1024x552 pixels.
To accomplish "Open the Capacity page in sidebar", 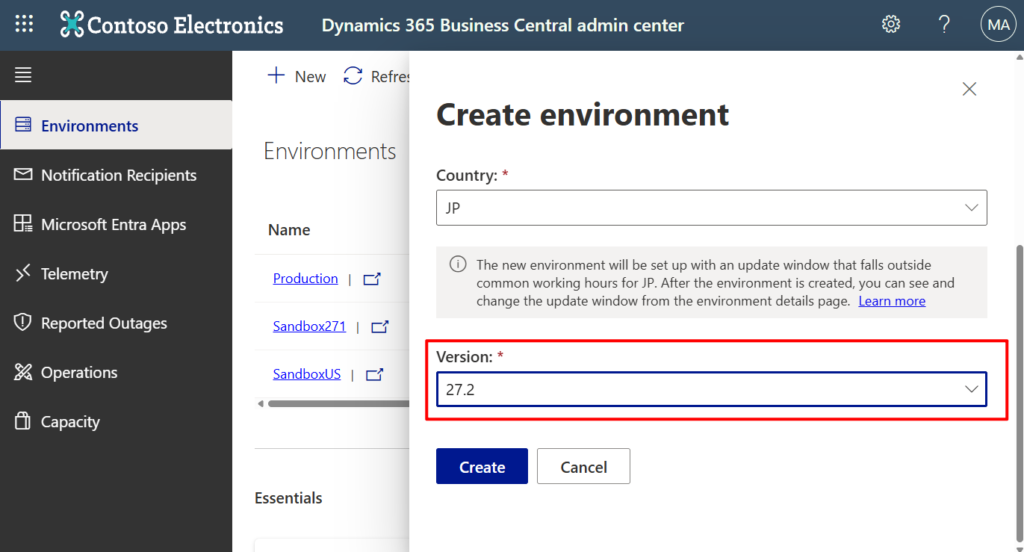I will 69,422.
